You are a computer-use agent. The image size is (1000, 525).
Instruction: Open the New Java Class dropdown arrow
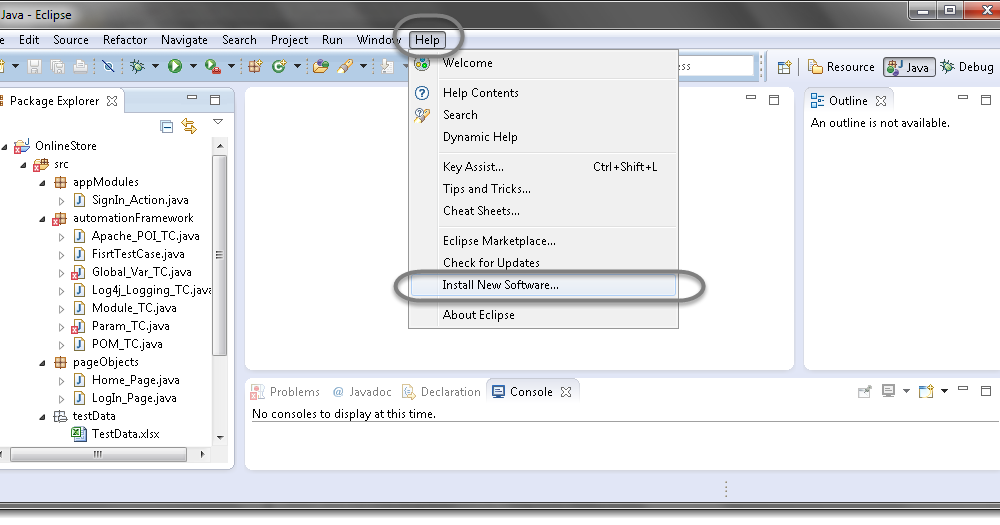point(297,66)
